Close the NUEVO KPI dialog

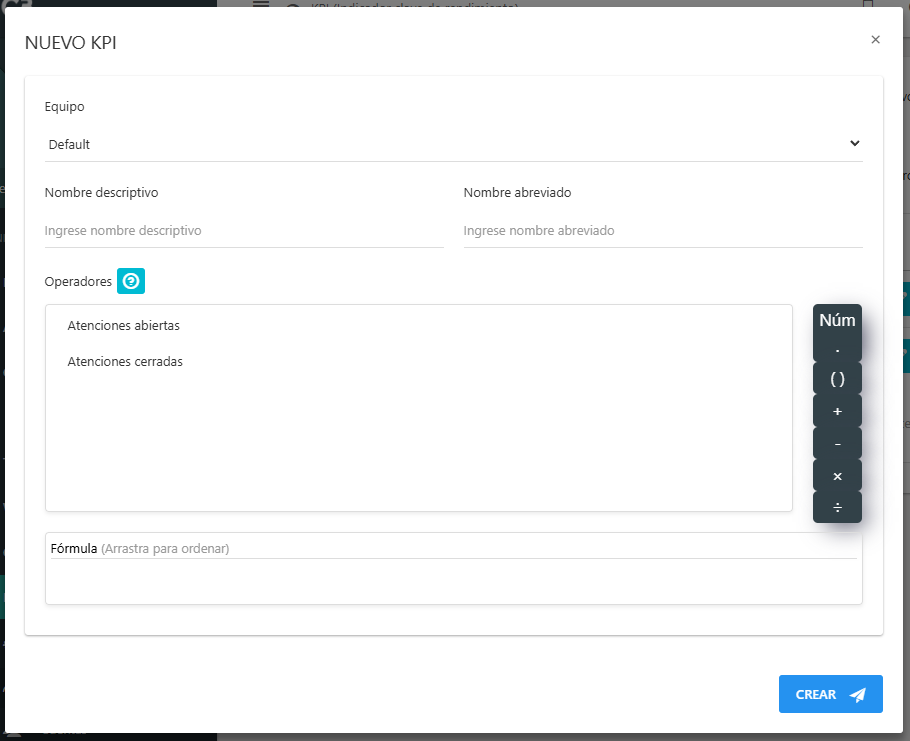876,39
